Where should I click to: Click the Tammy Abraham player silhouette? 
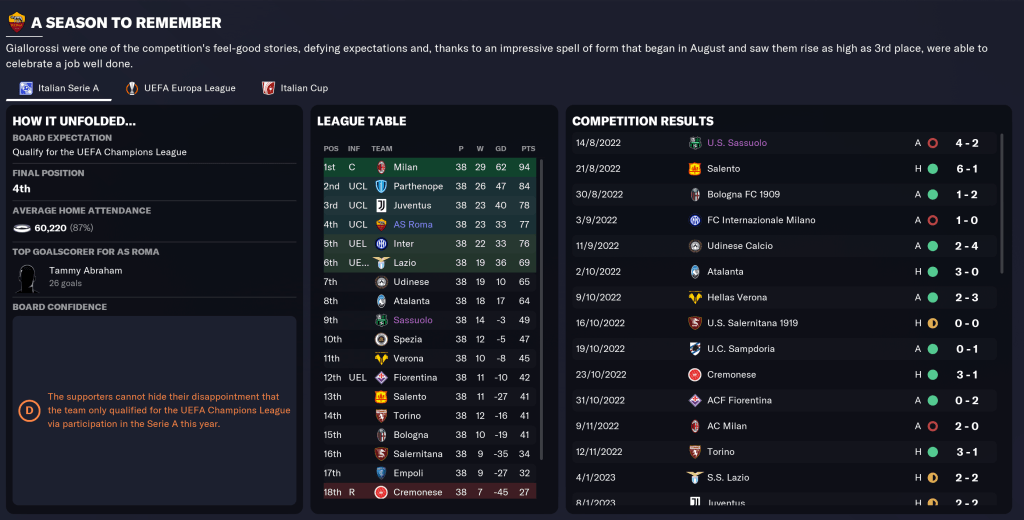pyautogui.click(x=27, y=276)
